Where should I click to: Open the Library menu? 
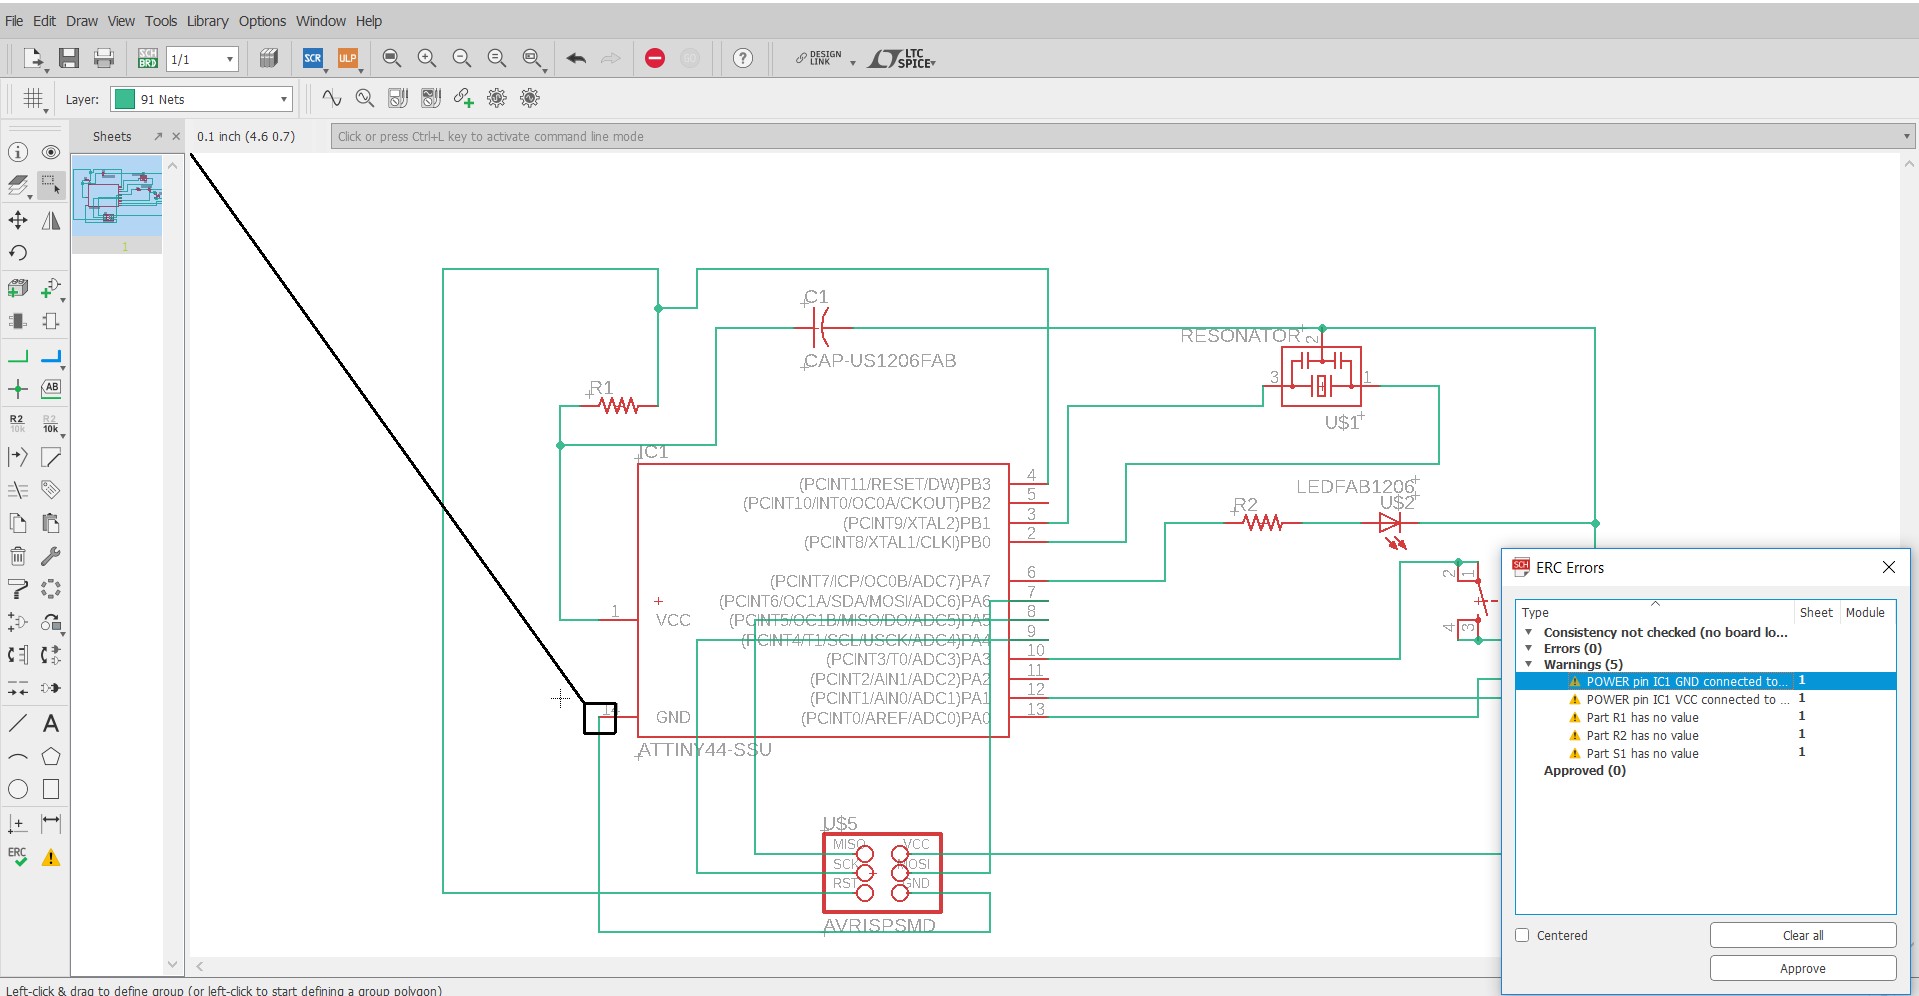(x=207, y=21)
